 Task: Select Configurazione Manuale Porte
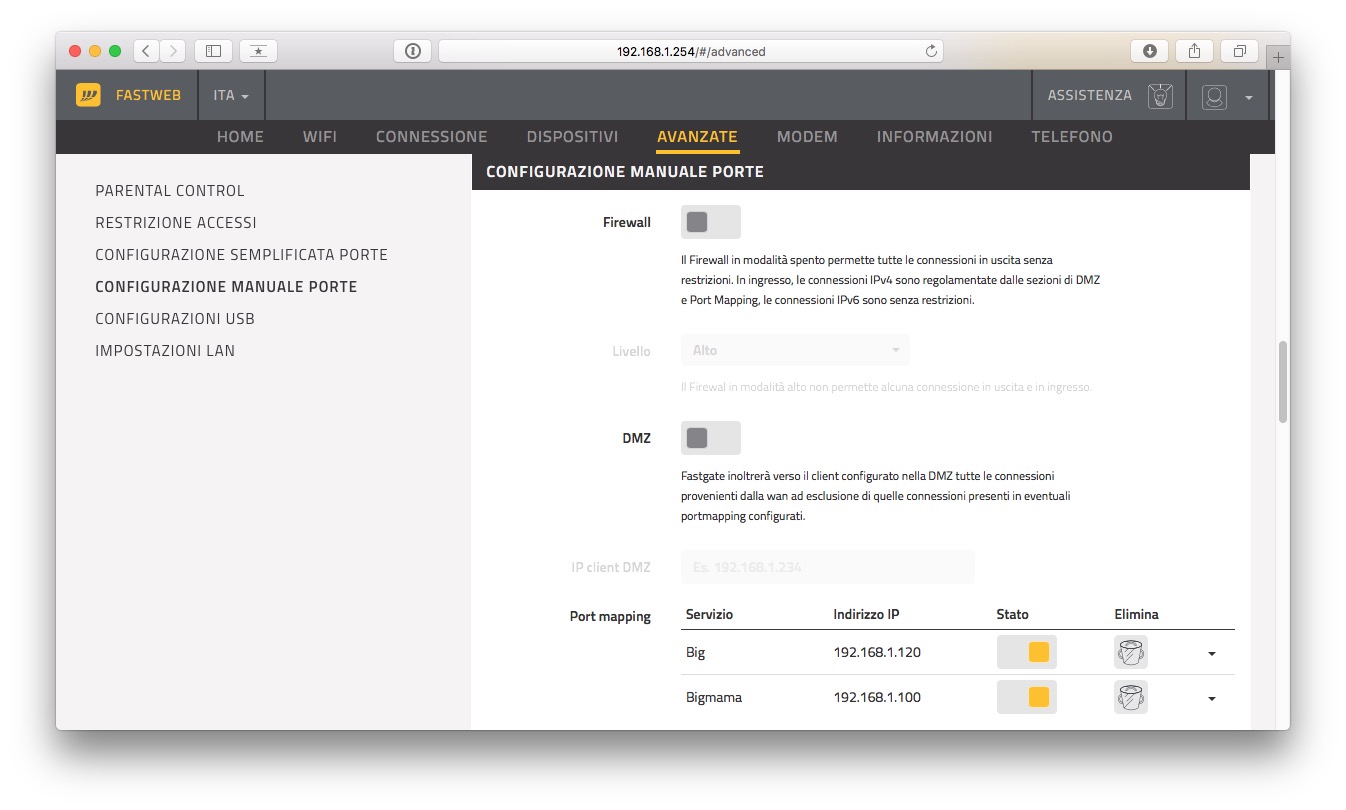[226, 287]
